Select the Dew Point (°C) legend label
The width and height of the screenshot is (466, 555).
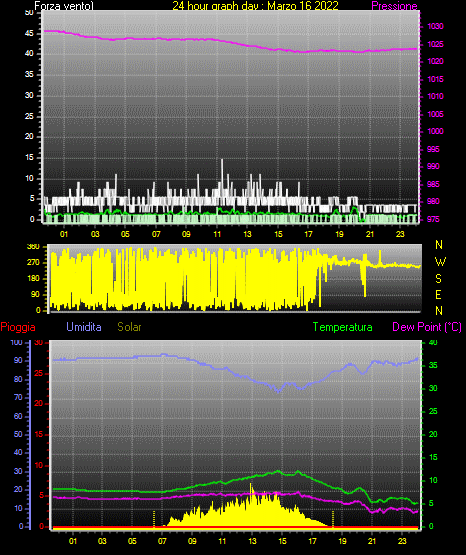coord(427,327)
